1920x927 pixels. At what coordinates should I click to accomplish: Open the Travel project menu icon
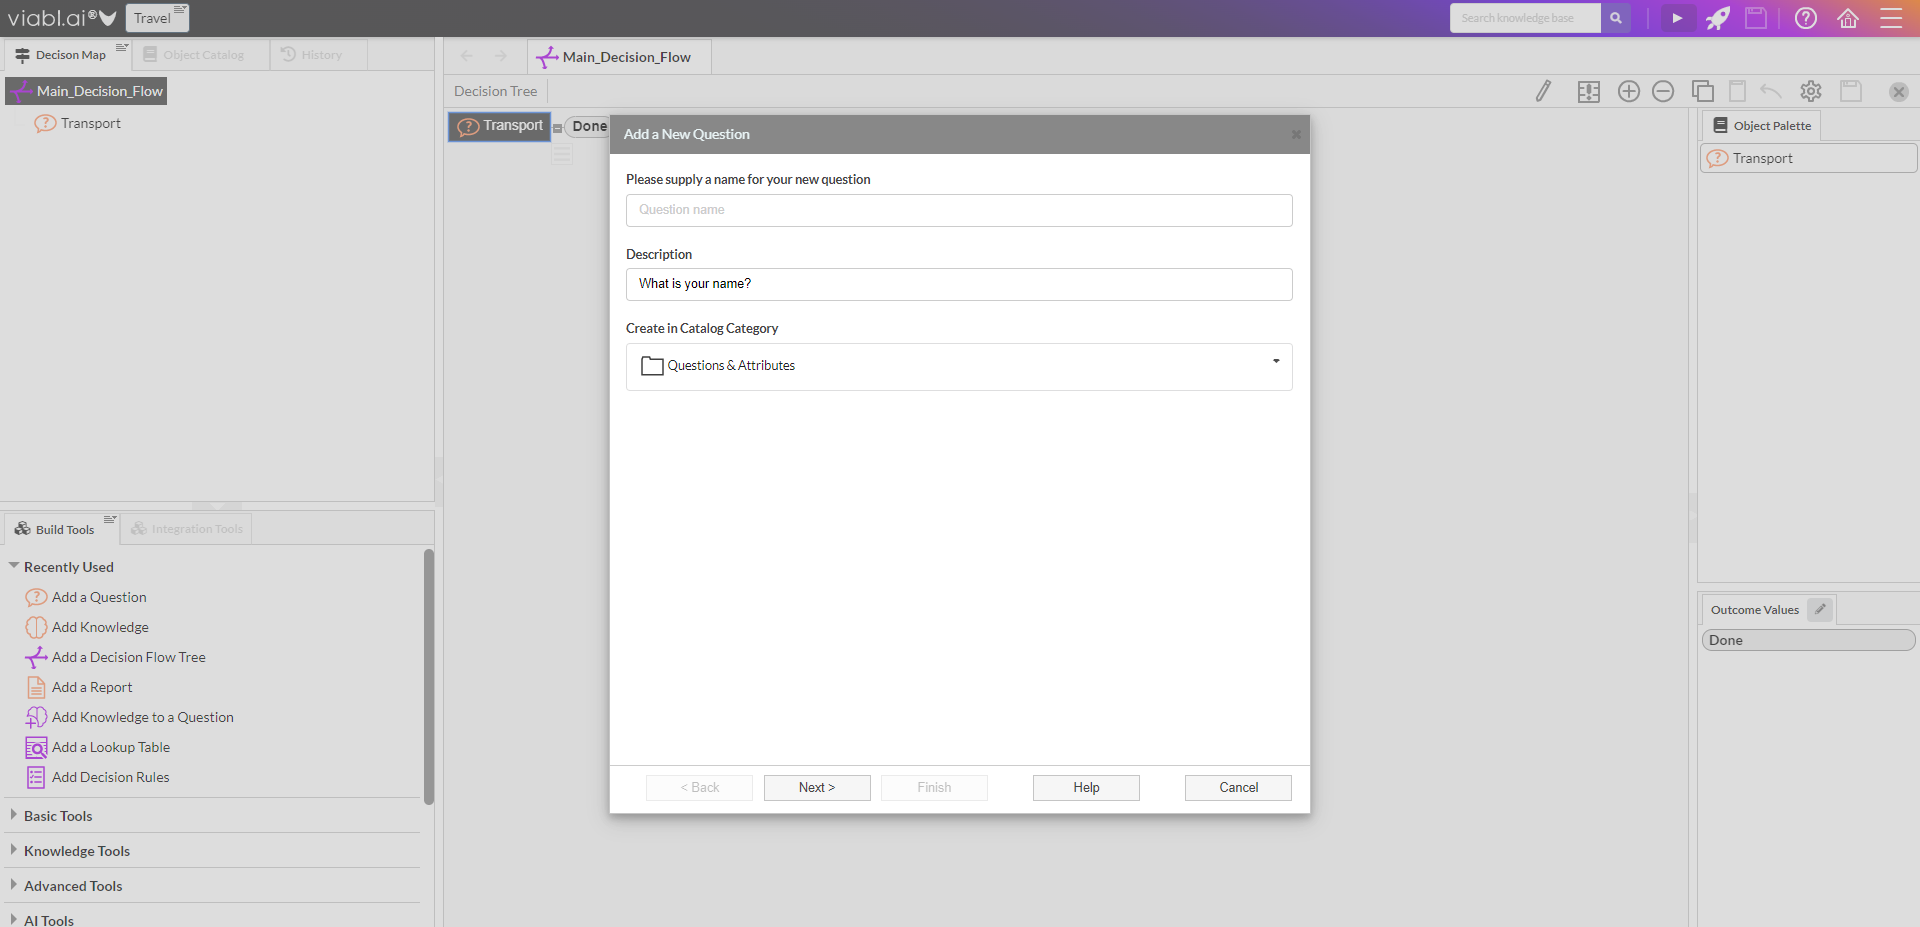pos(180,10)
